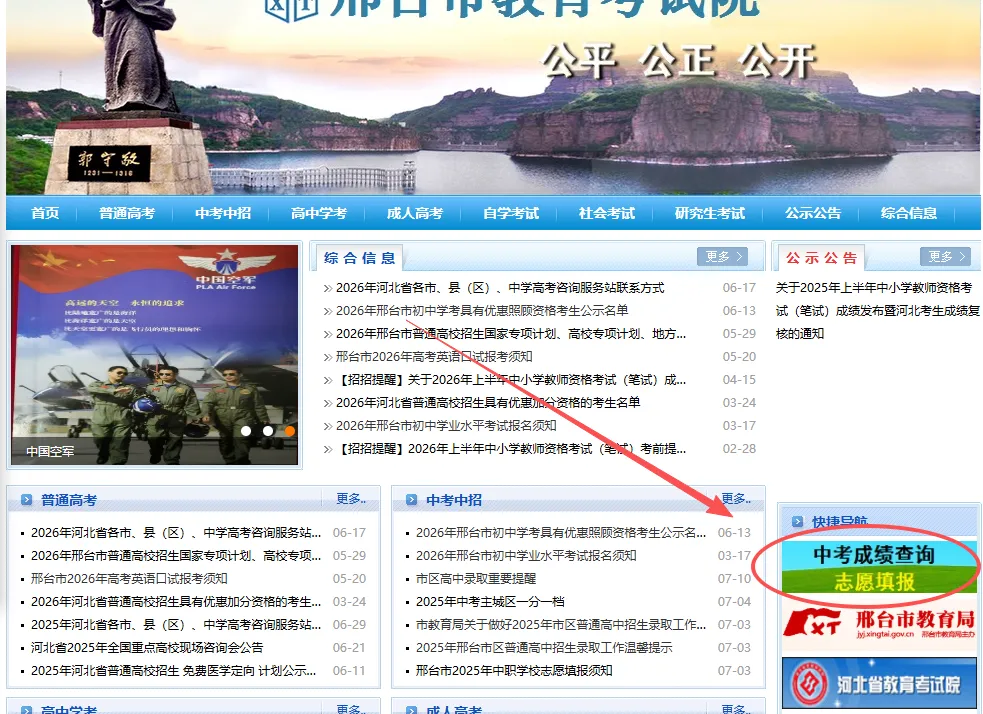Open the 中考中招 navigation menu item
The image size is (983, 714).
click(223, 213)
